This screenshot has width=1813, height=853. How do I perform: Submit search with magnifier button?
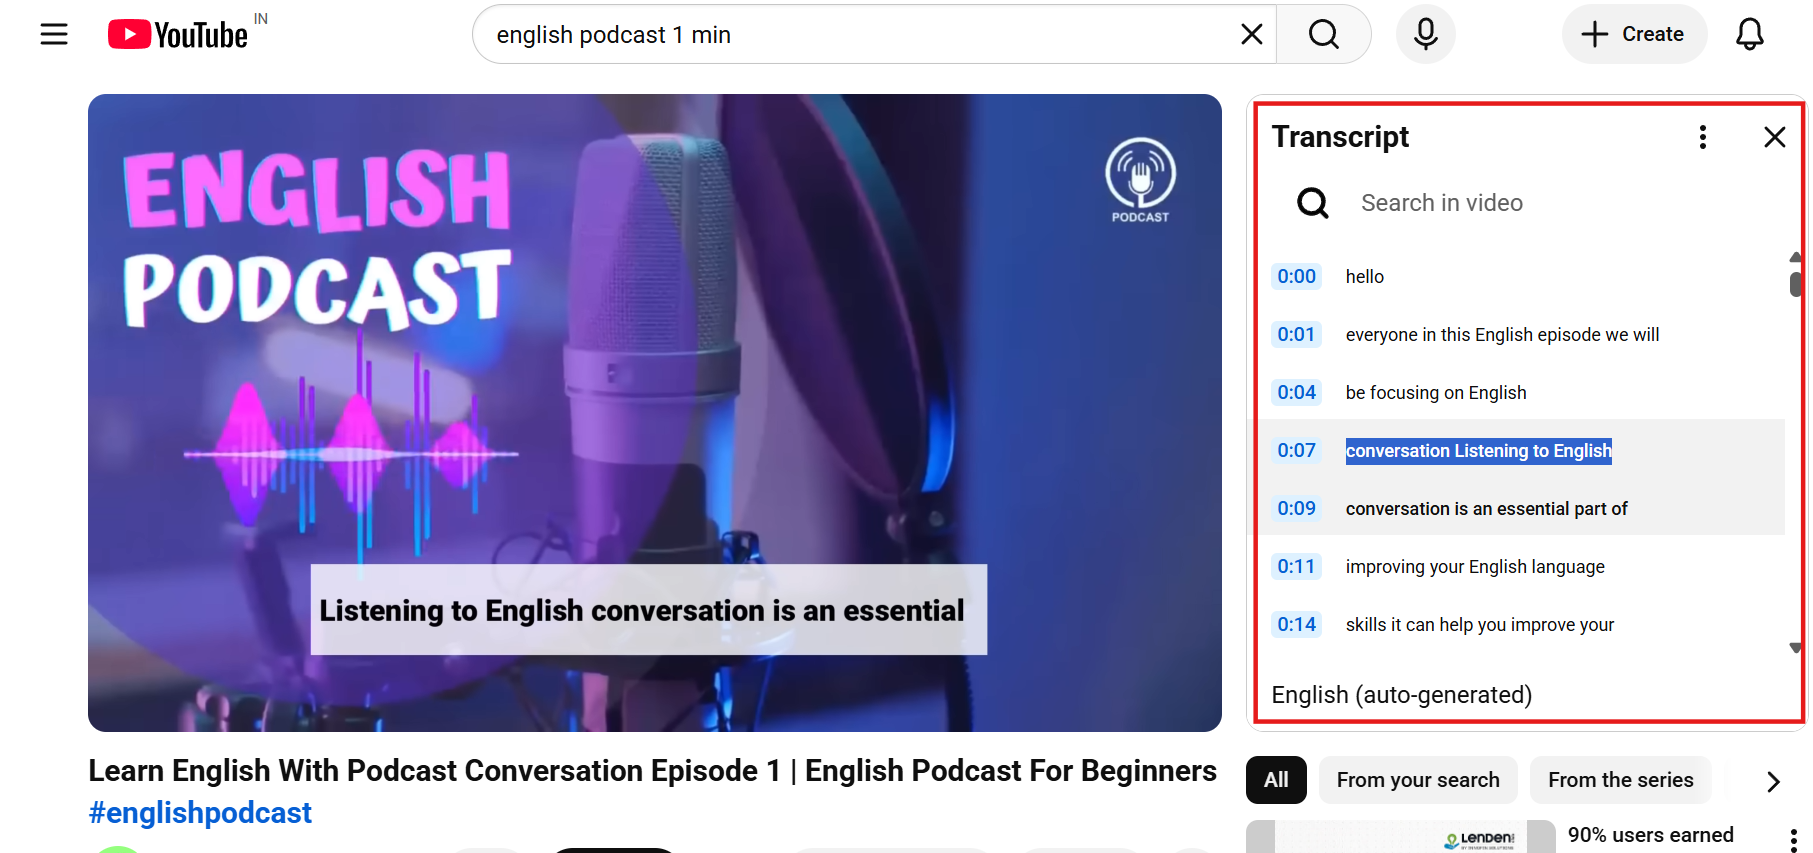tap(1324, 34)
